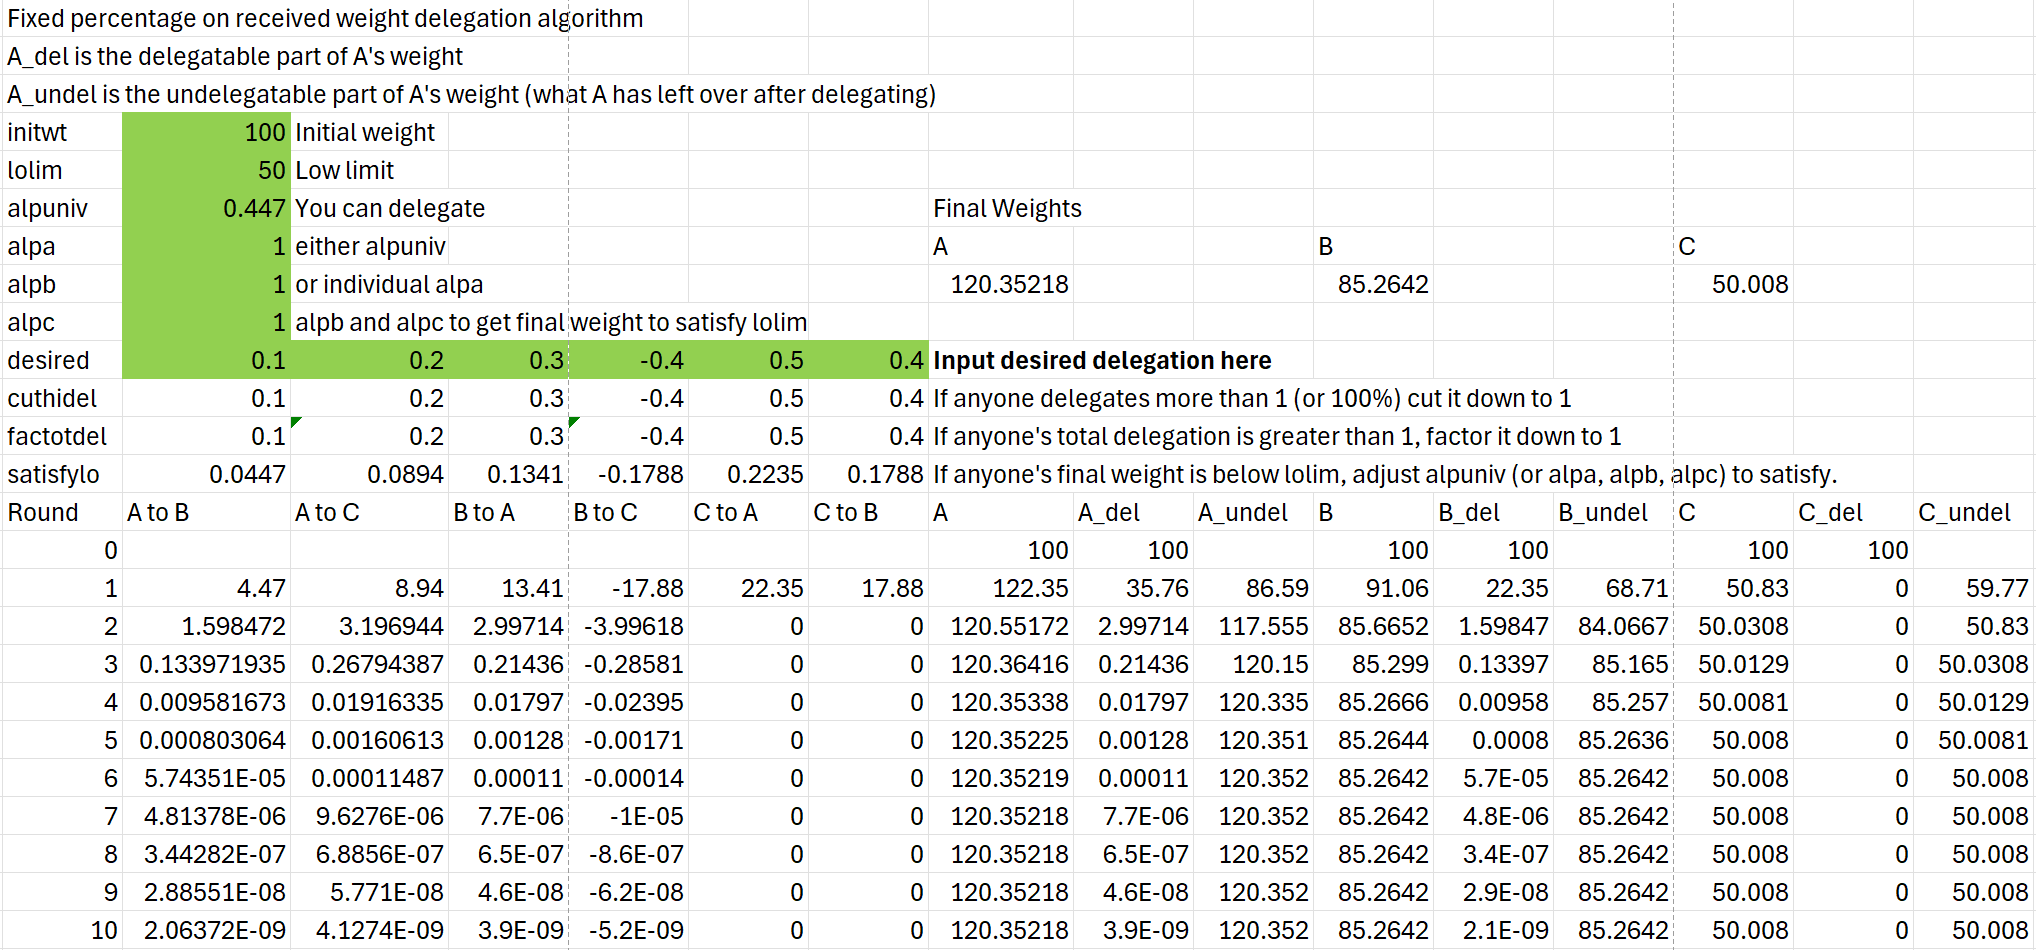Select the desired row cell with 0.5
This screenshot has height=950, width=2036.
point(748,360)
